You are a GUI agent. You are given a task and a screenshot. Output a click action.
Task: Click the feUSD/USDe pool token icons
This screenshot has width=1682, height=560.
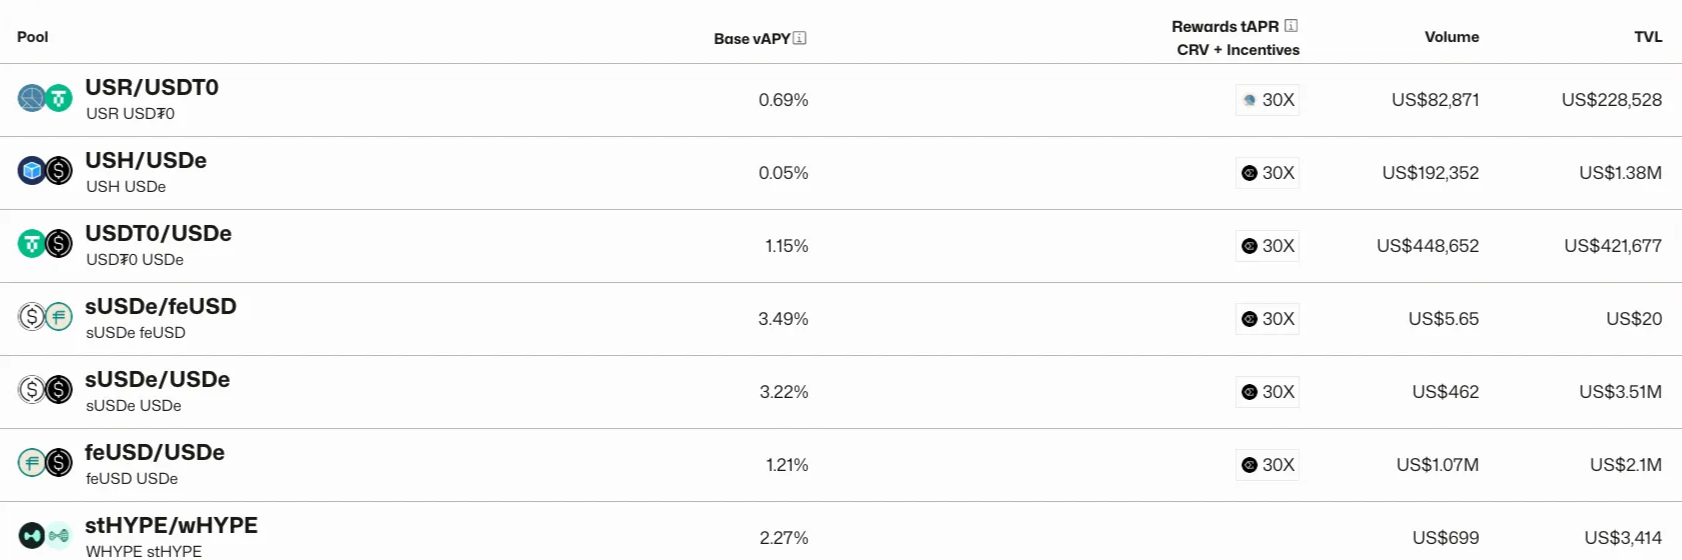tap(45, 463)
